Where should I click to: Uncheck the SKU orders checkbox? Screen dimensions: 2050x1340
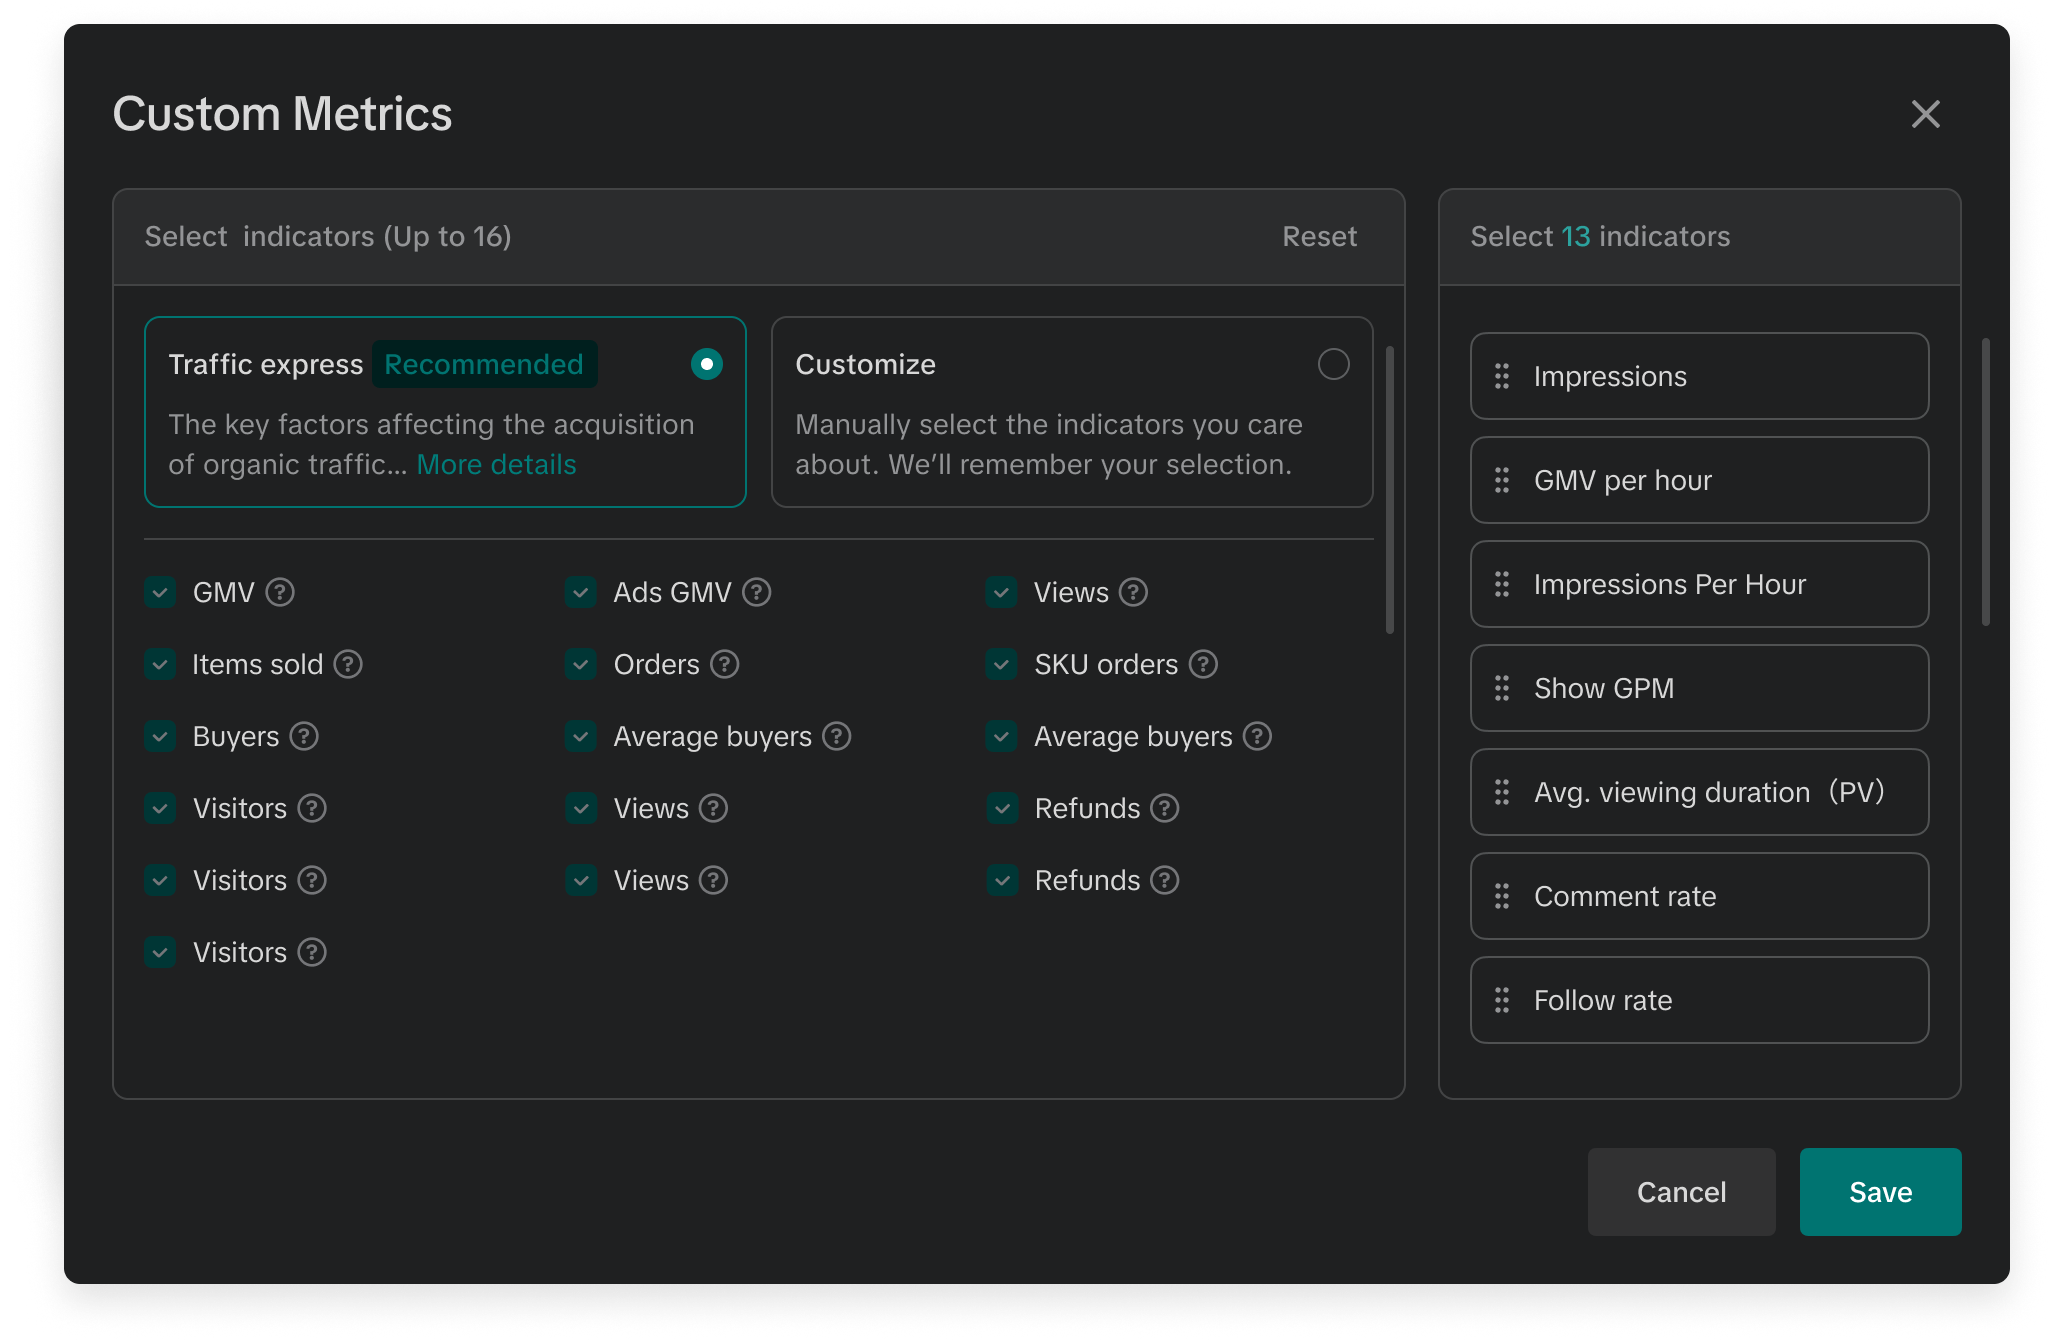[1001, 664]
